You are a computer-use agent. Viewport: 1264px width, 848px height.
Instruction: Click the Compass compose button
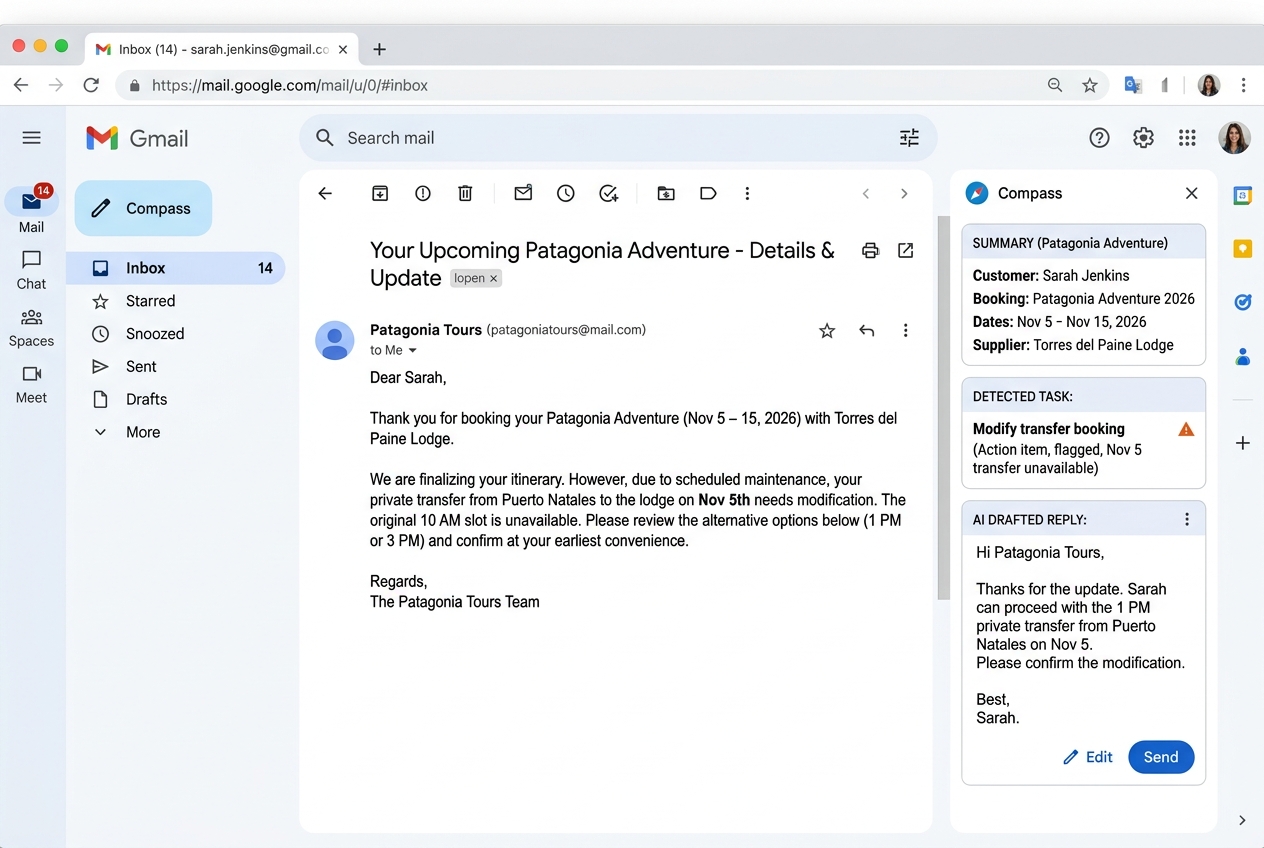pos(143,208)
